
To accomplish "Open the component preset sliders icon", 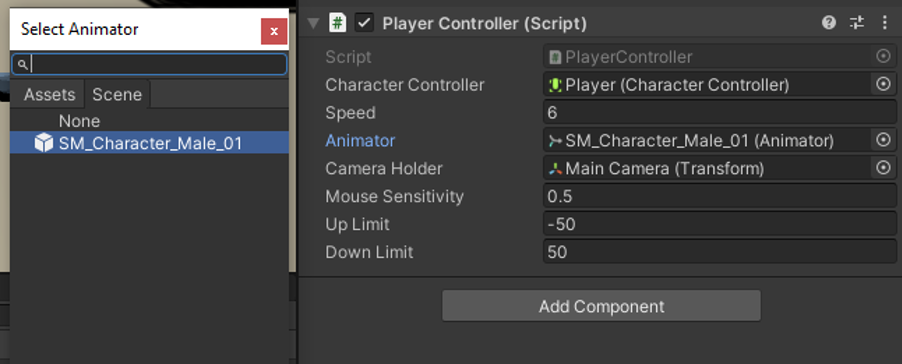I will [x=857, y=23].
